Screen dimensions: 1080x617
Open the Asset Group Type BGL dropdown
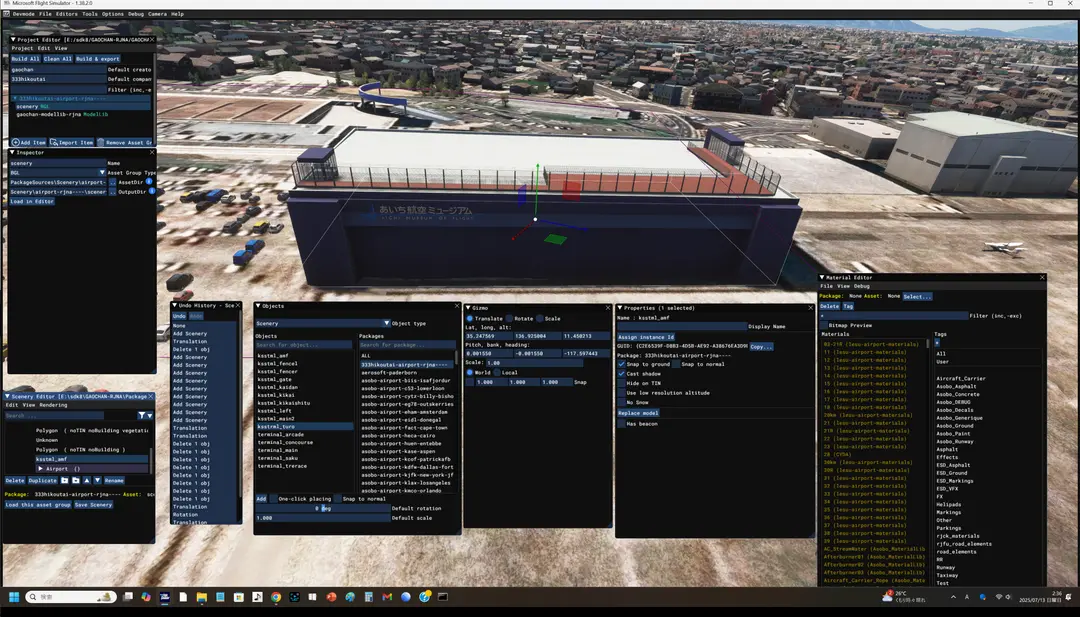pos(102,172)
